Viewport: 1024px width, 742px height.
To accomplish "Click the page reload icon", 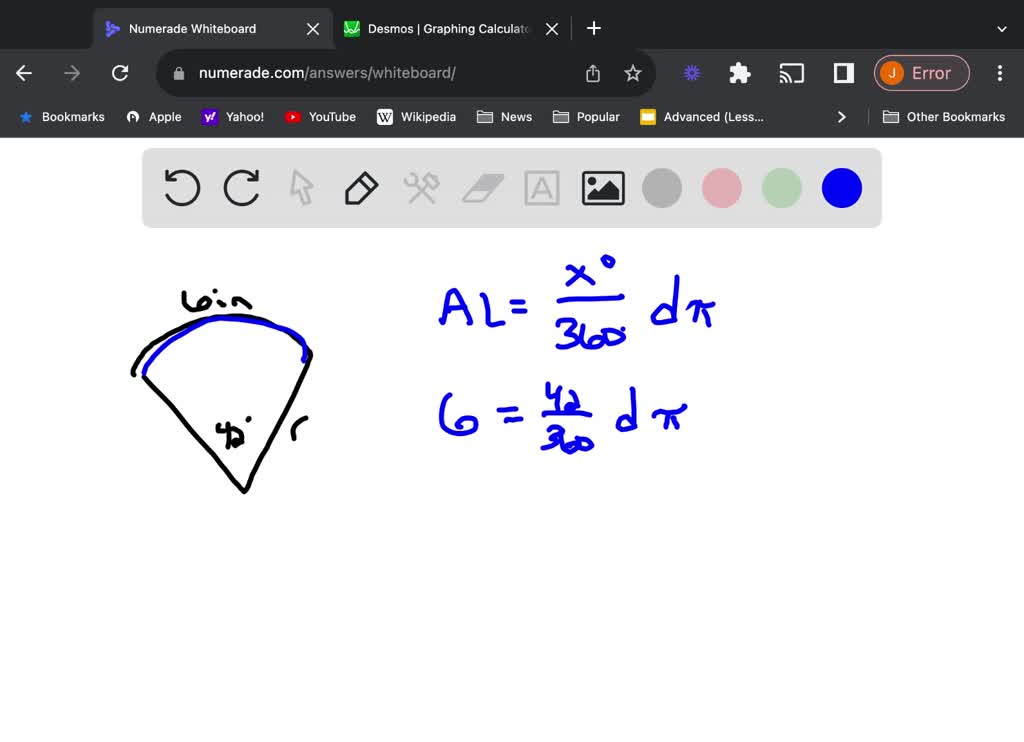I will tap(120, 72).
